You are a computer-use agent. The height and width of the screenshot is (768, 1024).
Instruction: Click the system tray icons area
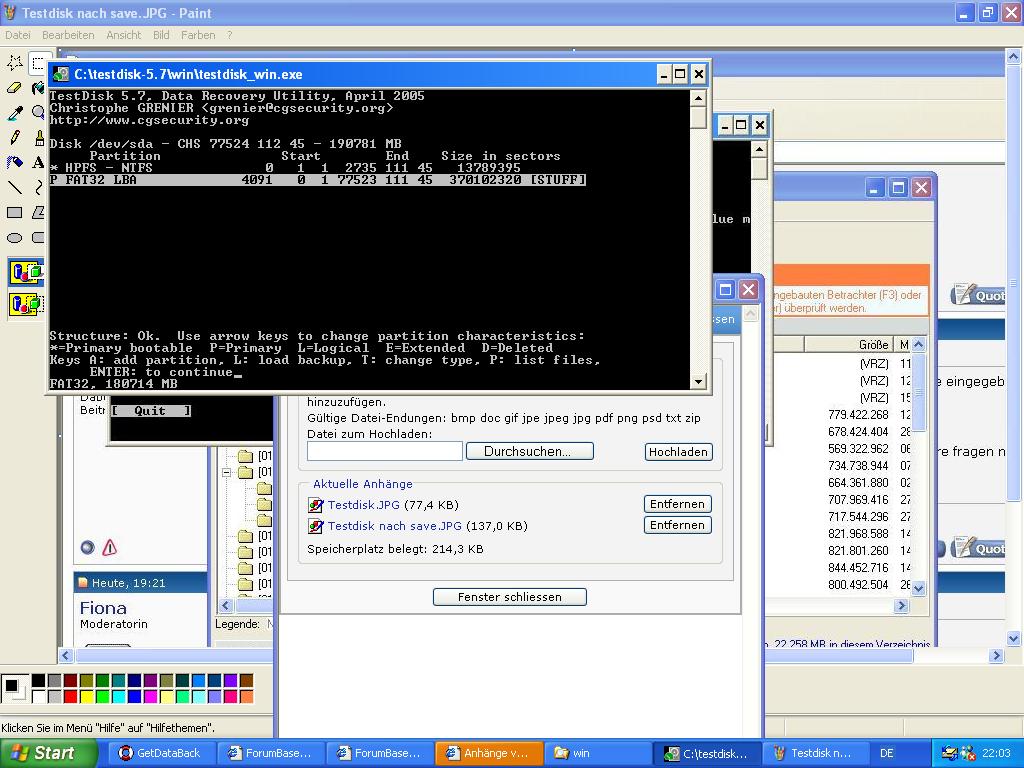point(959,753)
